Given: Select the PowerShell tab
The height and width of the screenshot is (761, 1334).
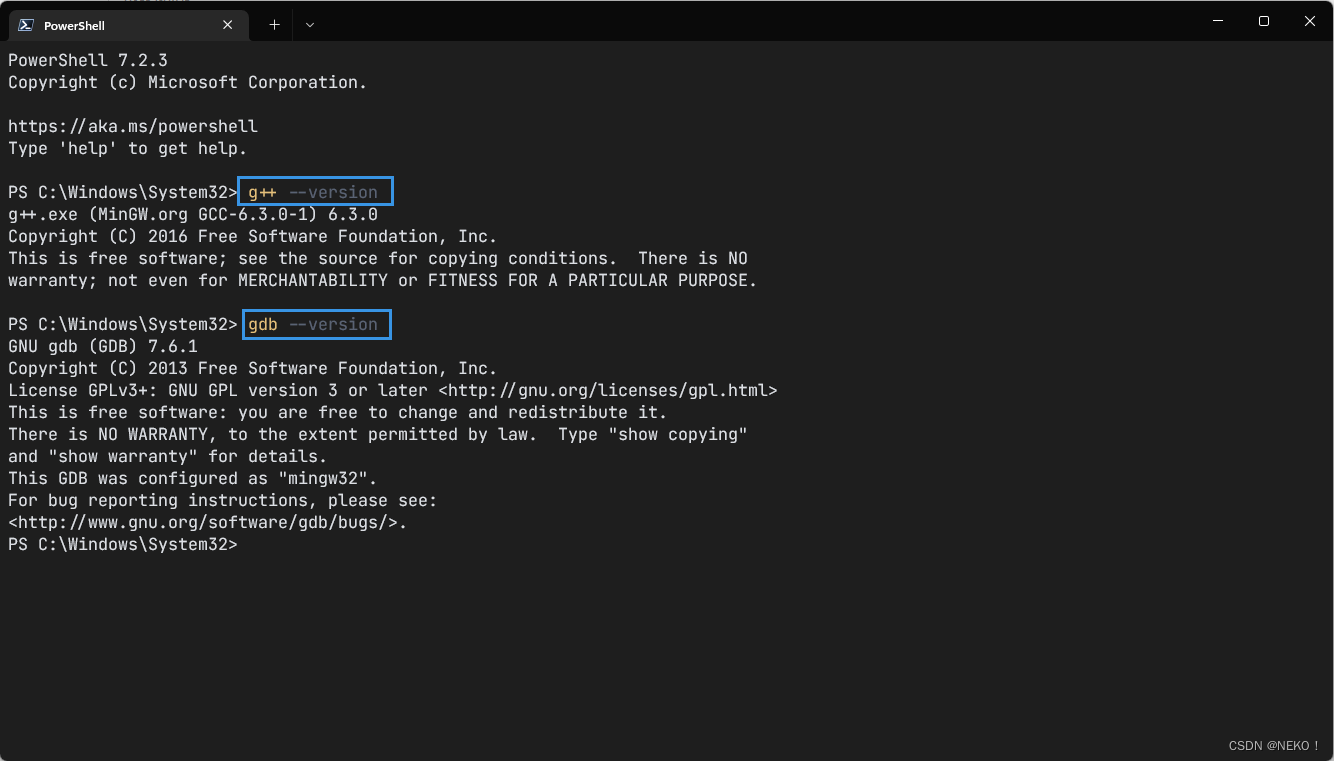Looking at the screenshot, I should (x=128, y=25).
